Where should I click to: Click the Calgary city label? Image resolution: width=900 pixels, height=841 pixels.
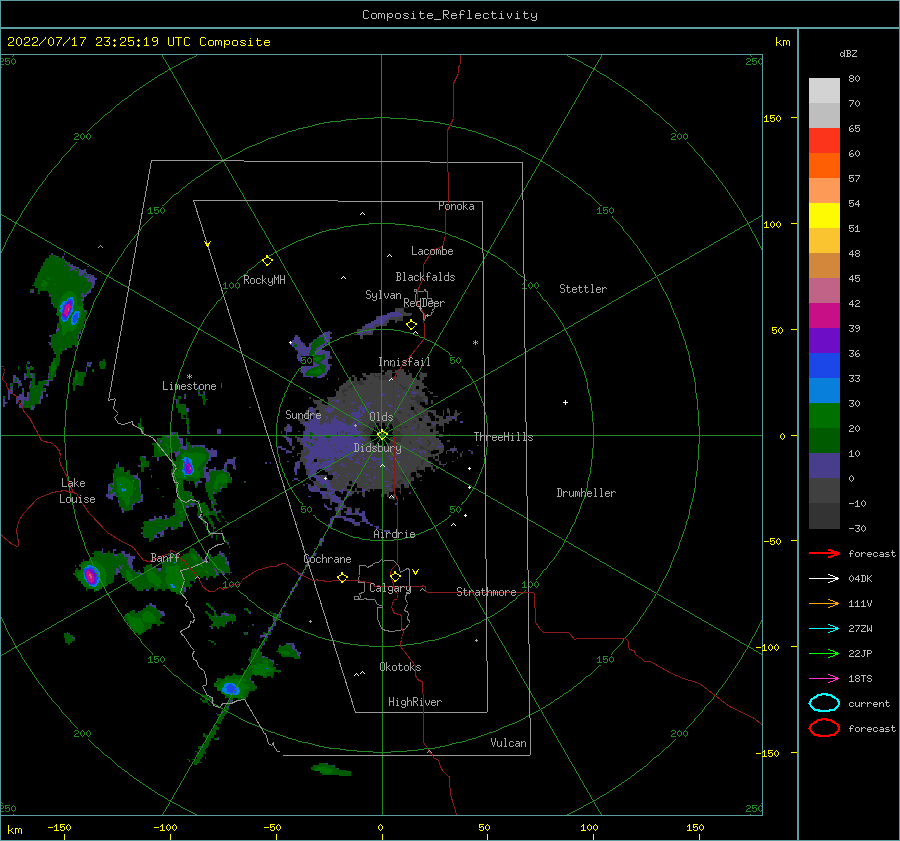click(390, 588)
